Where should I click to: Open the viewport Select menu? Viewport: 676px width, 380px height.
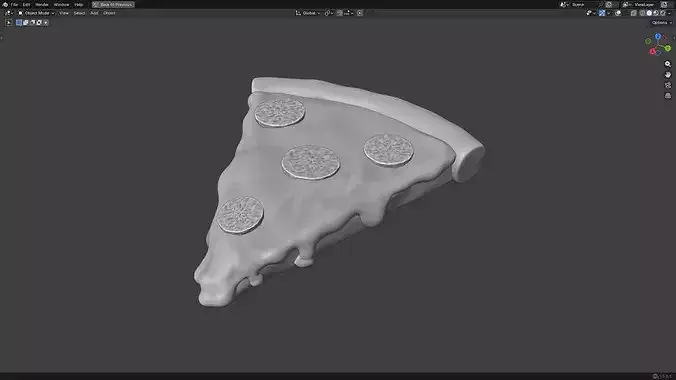coord(79,13)
